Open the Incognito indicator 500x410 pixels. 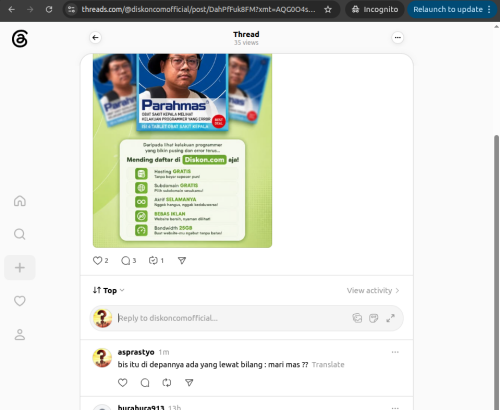point(375,9)
